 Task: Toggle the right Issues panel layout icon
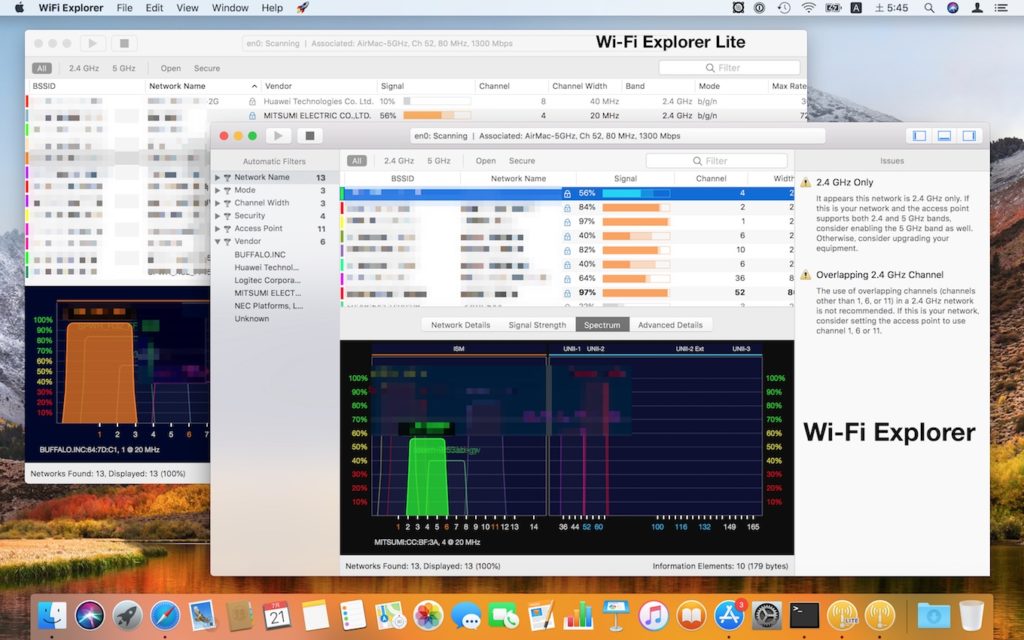point(970,135)
